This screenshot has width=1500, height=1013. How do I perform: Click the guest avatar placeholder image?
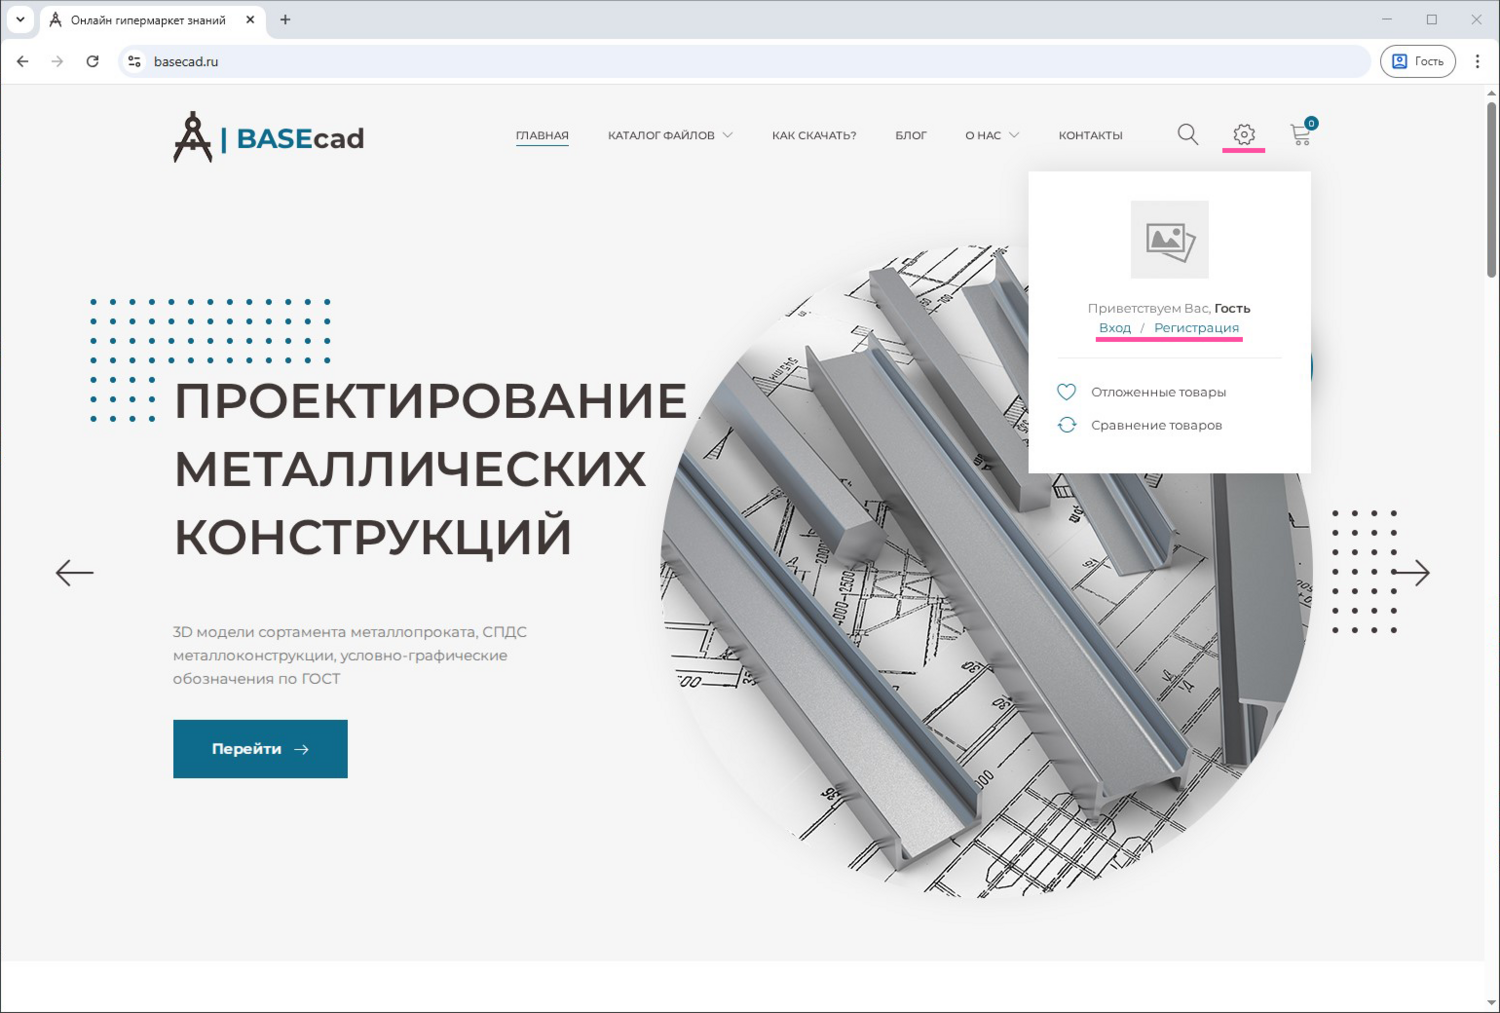(1169, 240)
